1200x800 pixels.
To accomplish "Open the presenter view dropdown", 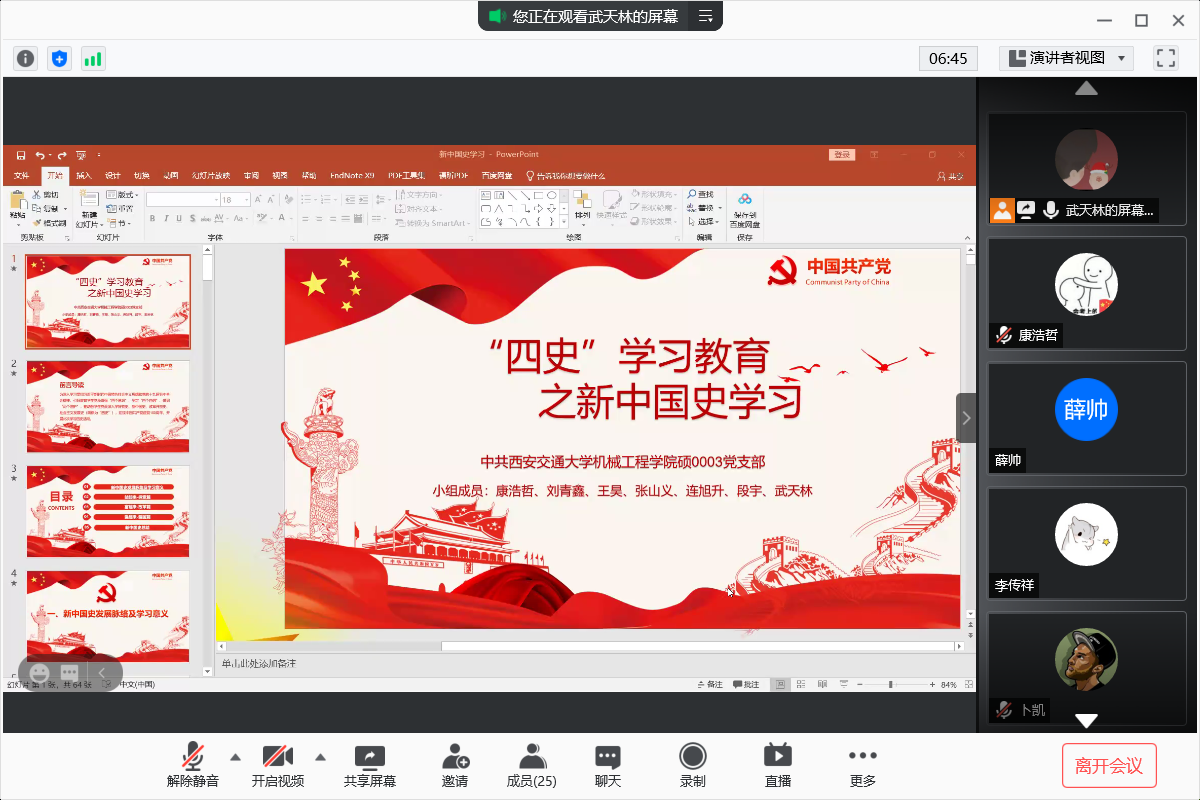I will (1066, 58).
